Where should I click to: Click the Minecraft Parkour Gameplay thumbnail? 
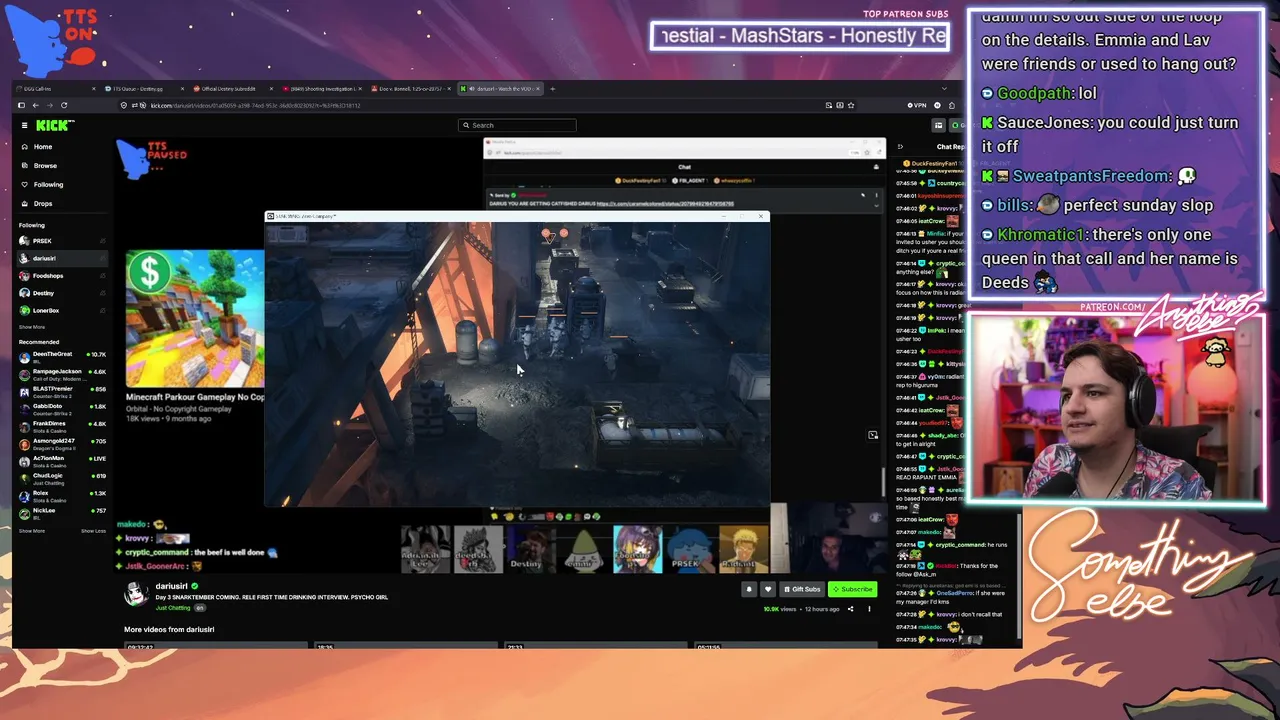195,319
